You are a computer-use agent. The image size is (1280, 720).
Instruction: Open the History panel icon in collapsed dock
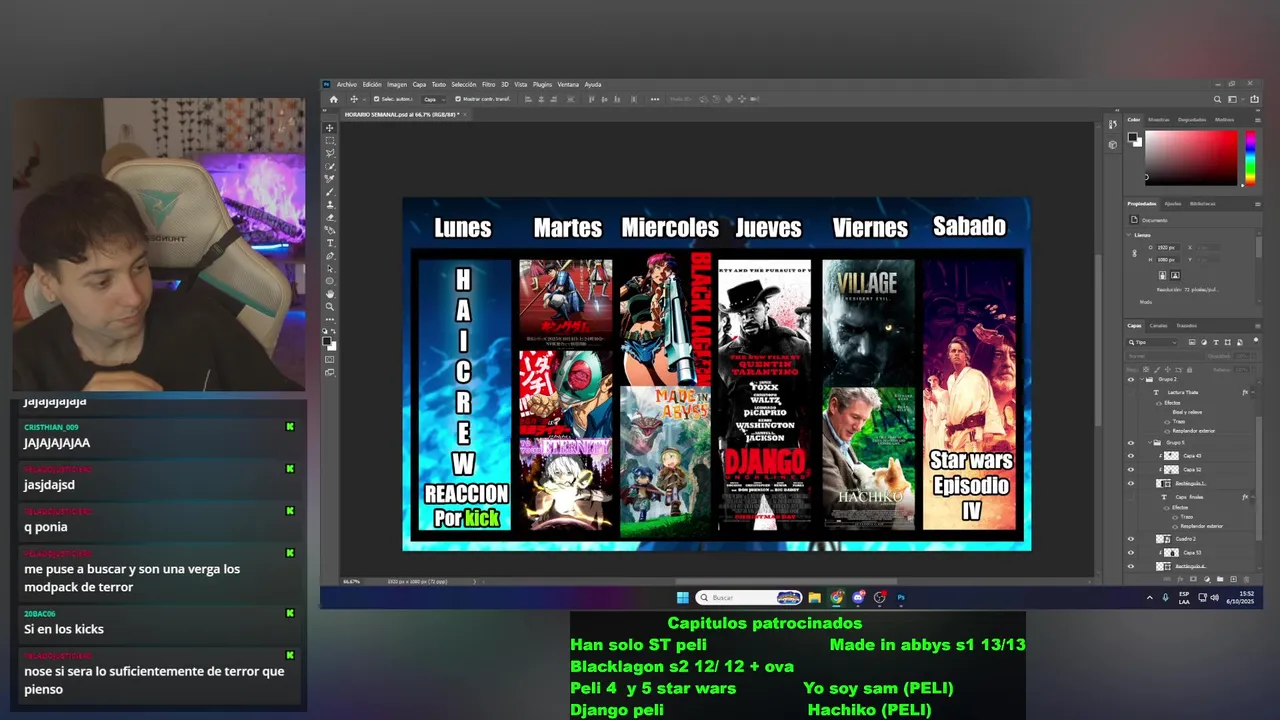click(x=1113, y=124)
